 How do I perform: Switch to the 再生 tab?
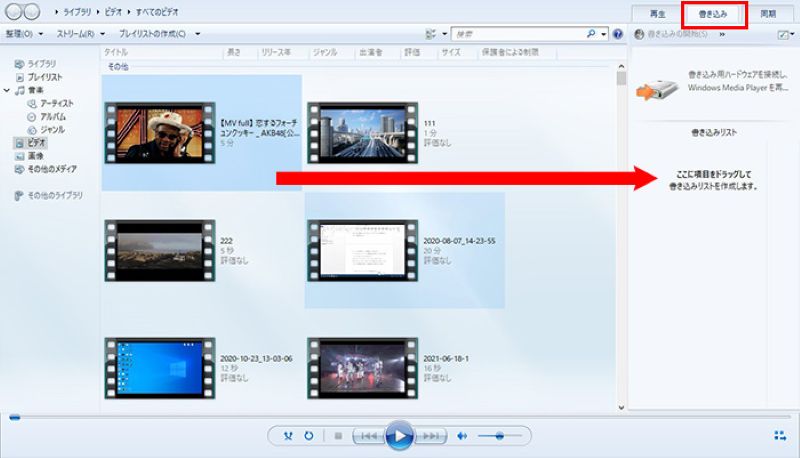[x=657, y=14]
